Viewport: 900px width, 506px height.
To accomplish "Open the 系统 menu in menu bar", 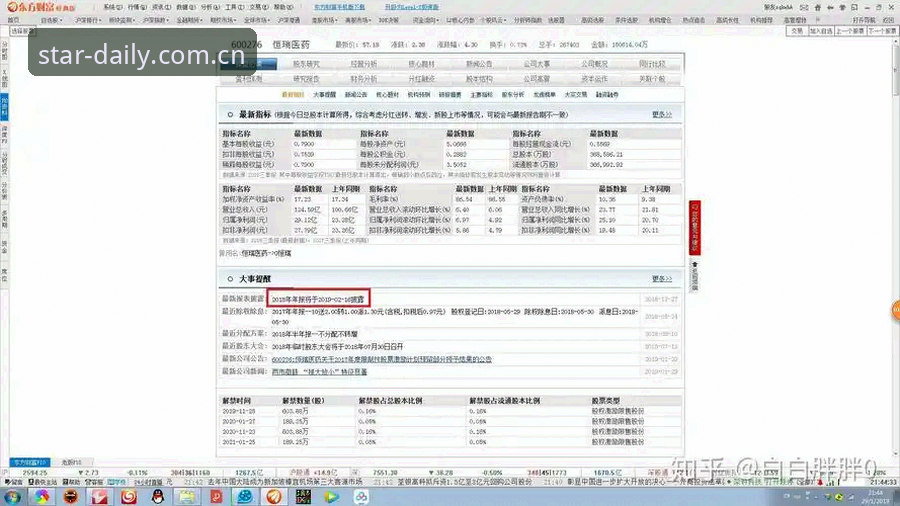I will 112,7.
